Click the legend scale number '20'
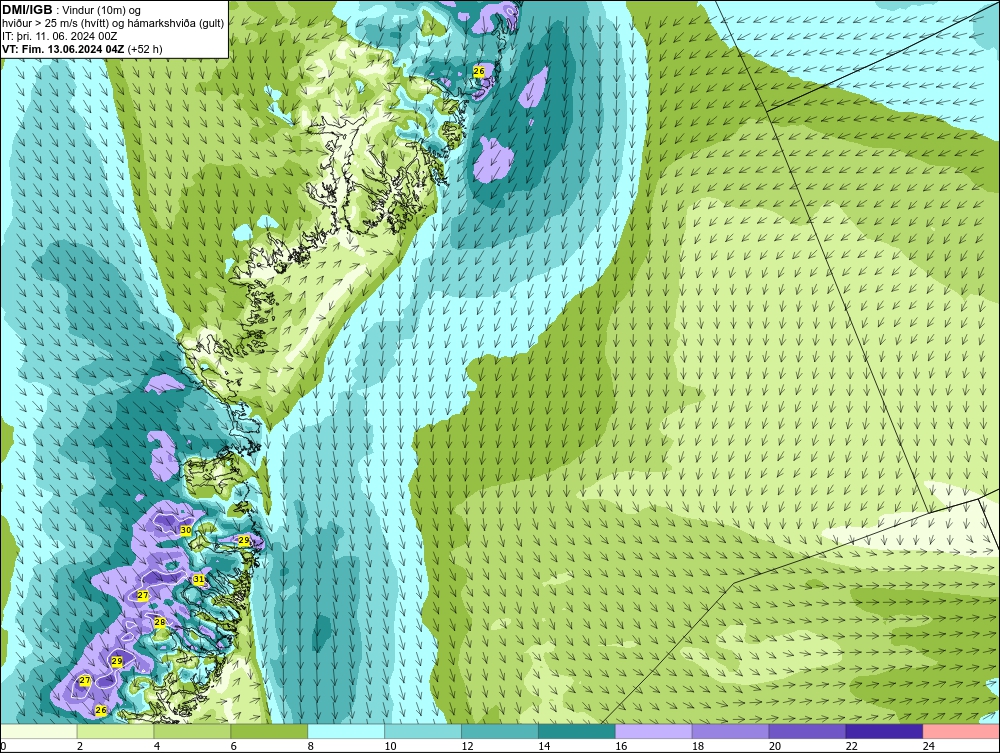The height and width of the screenshot is (753, 1000). pyautogui.click(x=774, y=746)
